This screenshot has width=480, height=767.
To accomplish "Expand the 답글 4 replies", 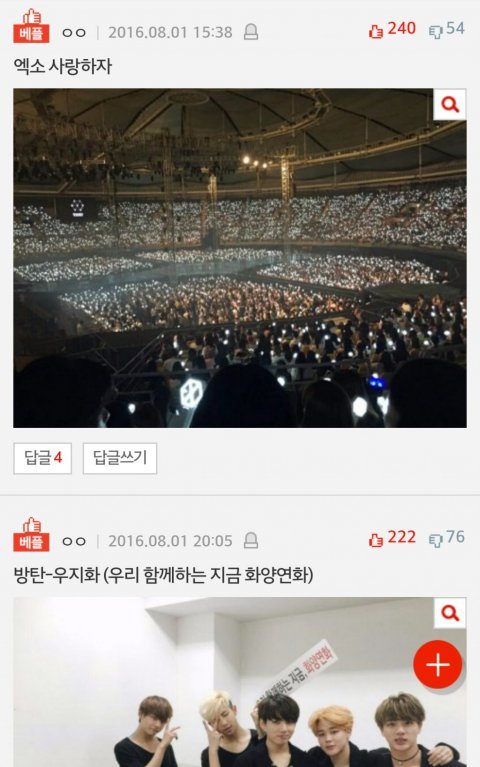I will click(x=43, y=458).
